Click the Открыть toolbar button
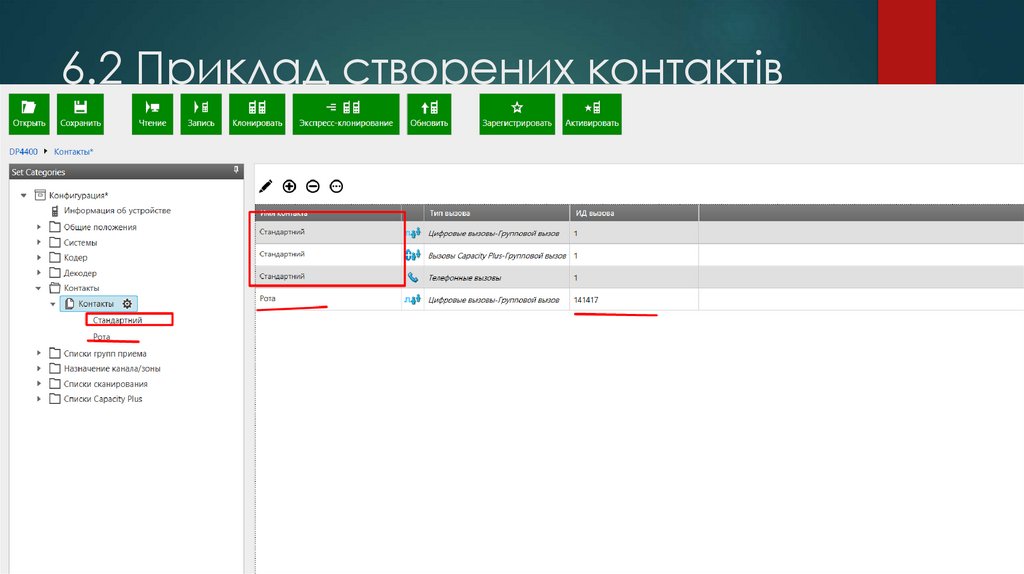Image resolution: width=1024 pixels, height=574 pixels. (x=29, y=114)
